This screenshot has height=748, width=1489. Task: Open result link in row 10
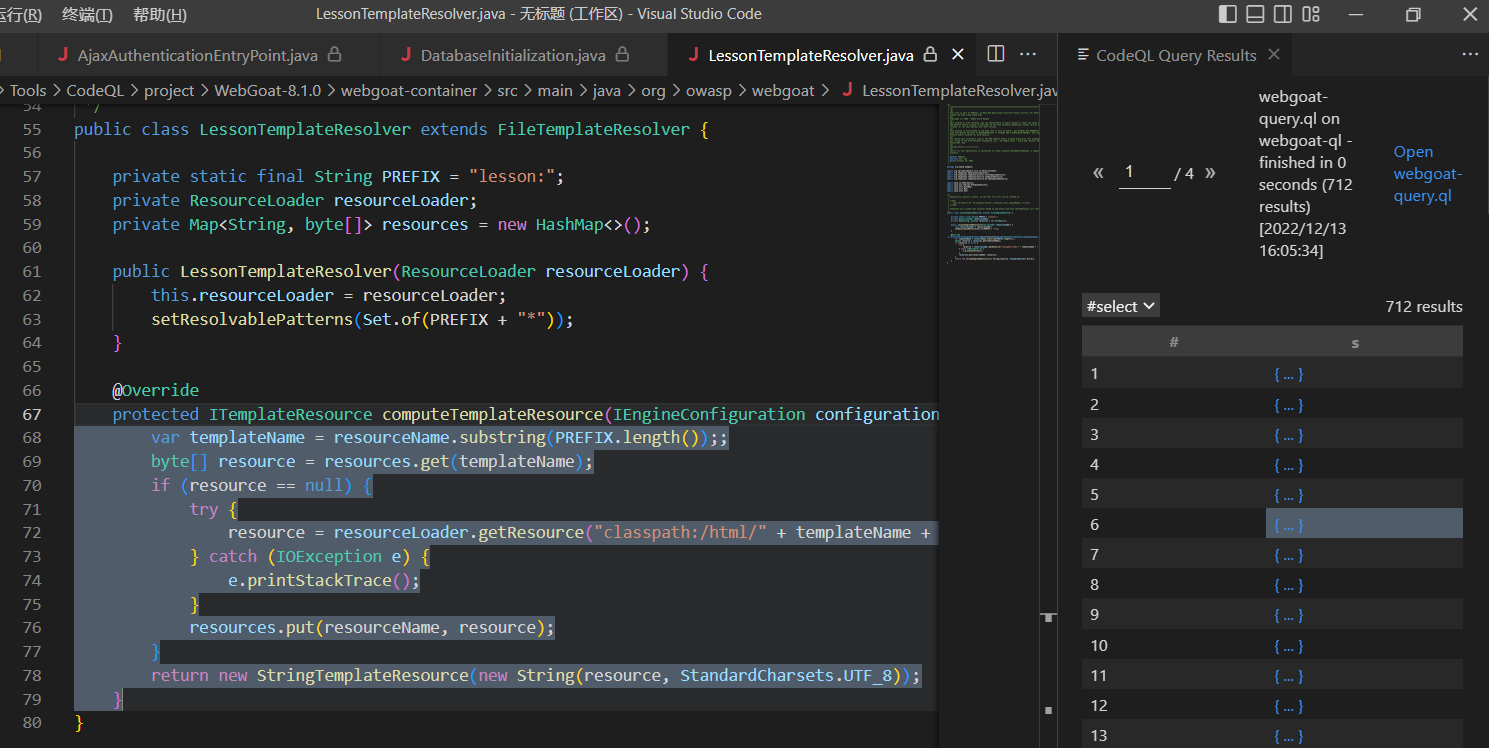click(x=1288, y=645)
